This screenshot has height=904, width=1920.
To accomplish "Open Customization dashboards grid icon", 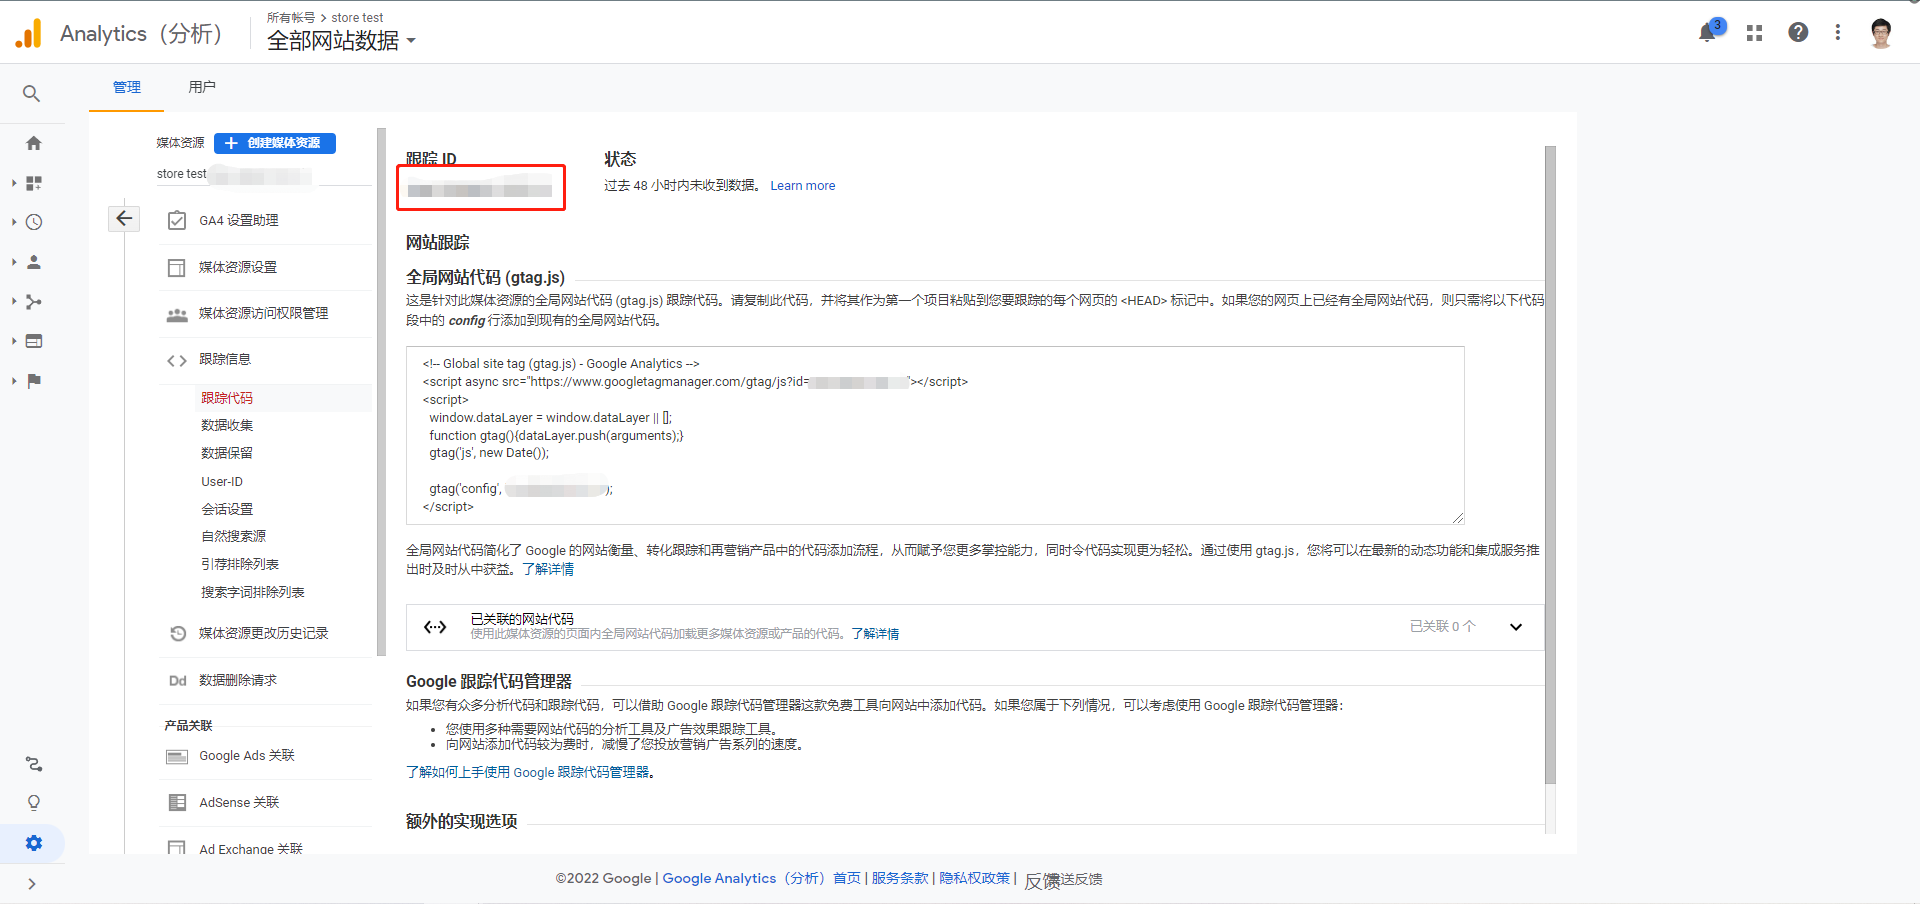I will coord(34,183).
